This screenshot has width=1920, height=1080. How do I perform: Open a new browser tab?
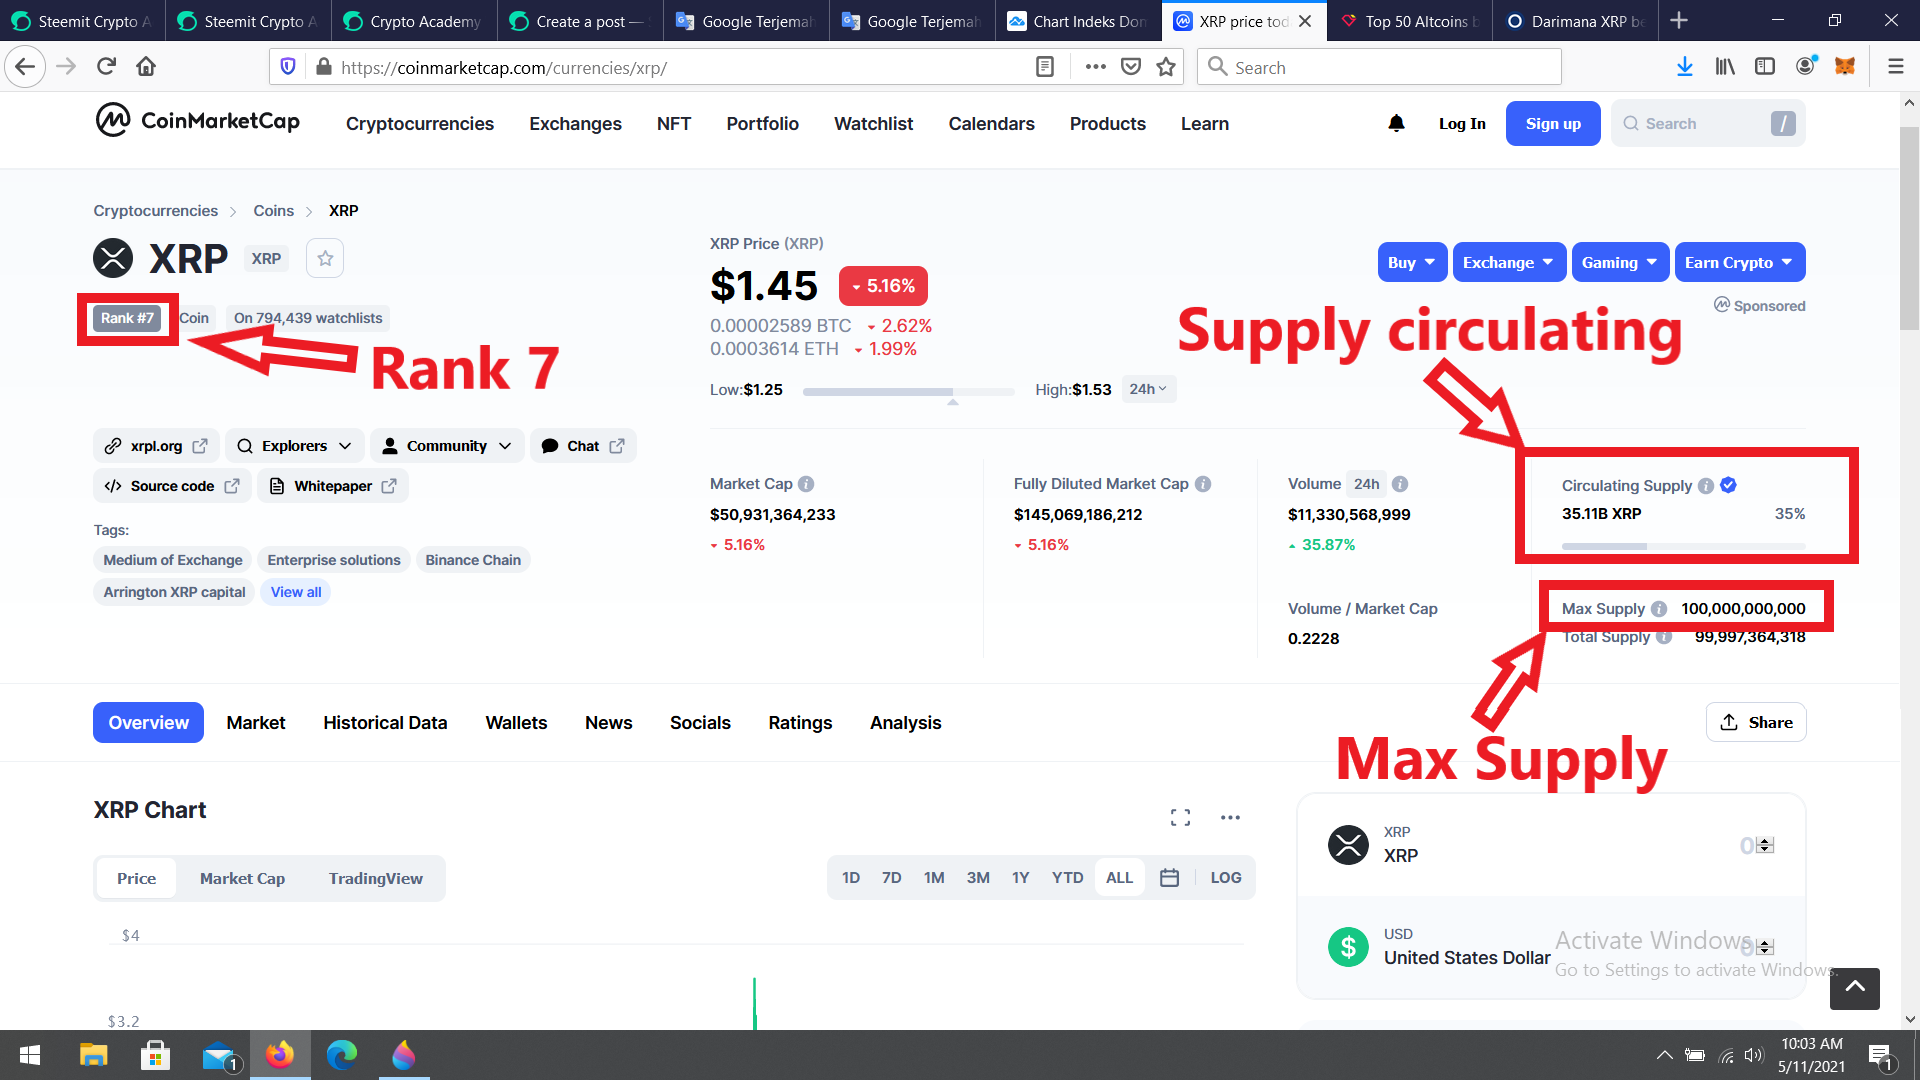point(1679,21)
